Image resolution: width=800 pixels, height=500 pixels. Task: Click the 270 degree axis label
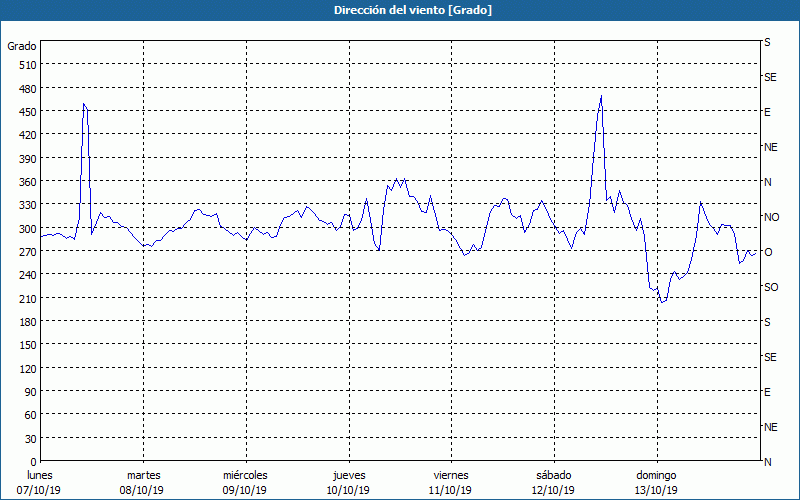click(x=28, y=252)
